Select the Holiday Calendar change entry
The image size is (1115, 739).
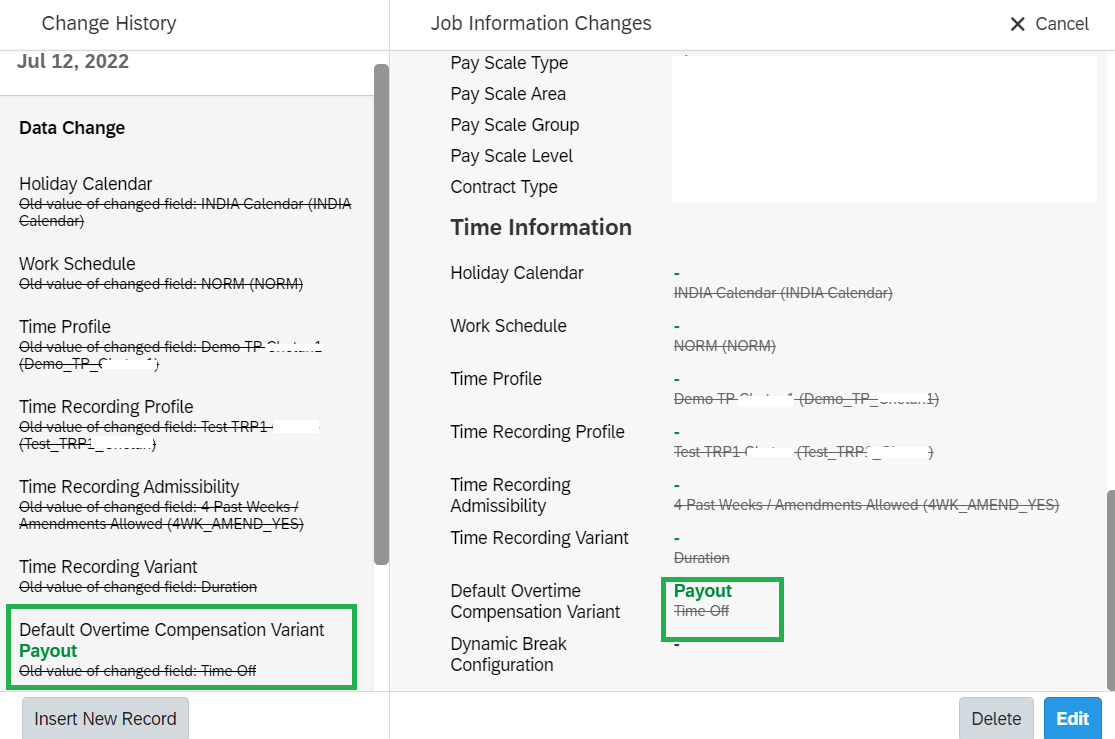[186, 202]
